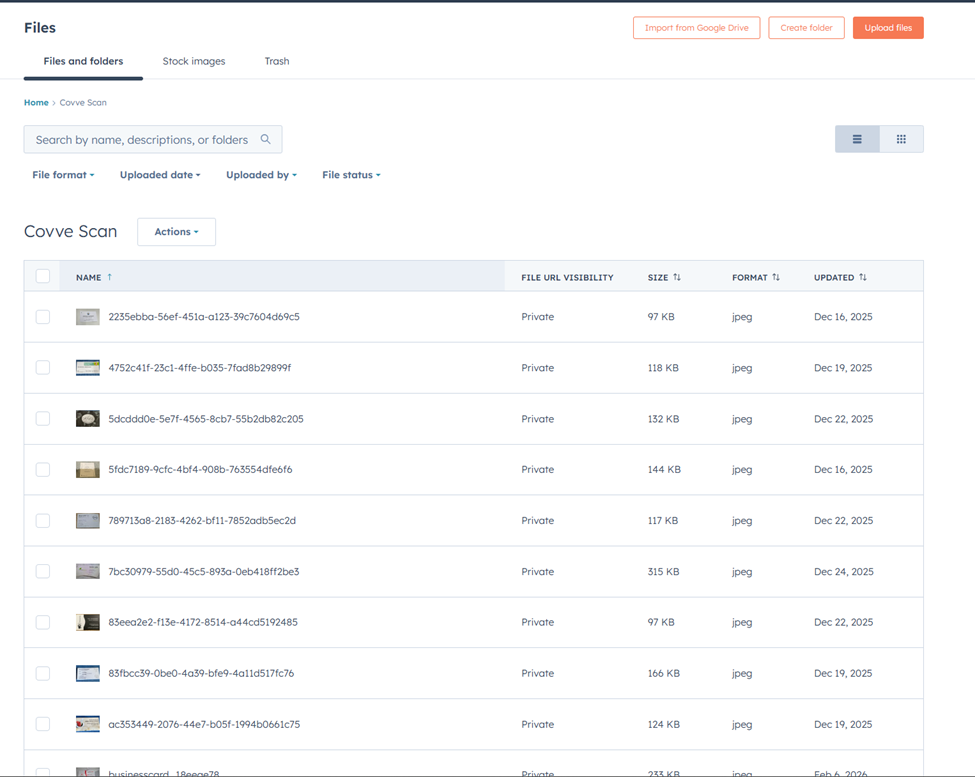Click Import from Google Drive

696,28
